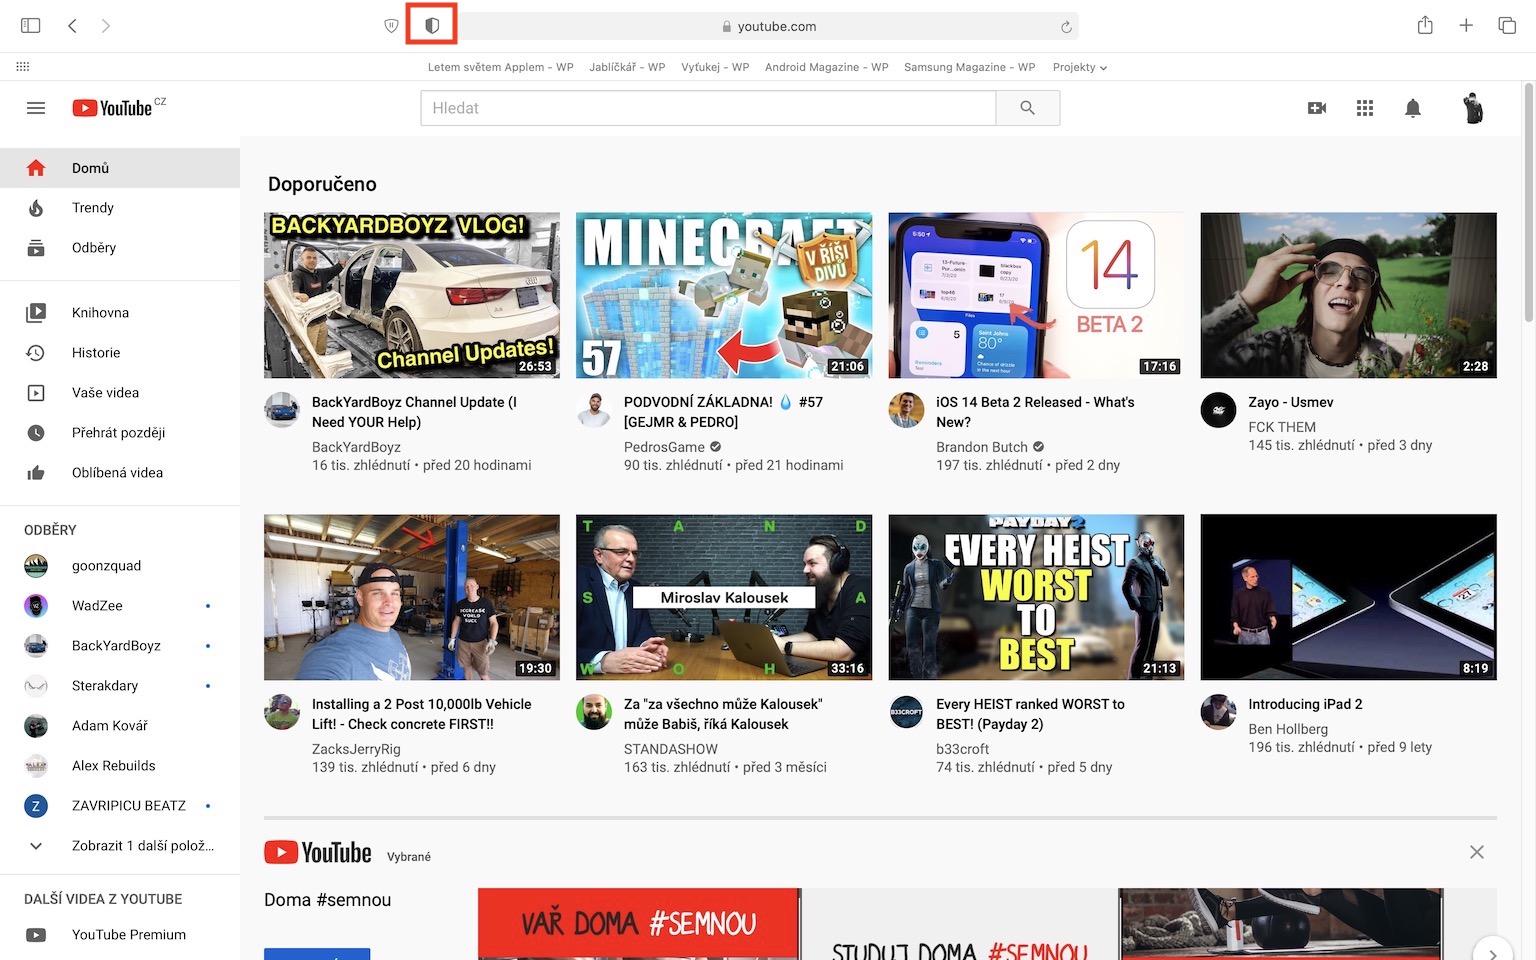Open Oblíbená videa in the sidebar
This screenshot has height=960, width=1536.
[120, 473]
